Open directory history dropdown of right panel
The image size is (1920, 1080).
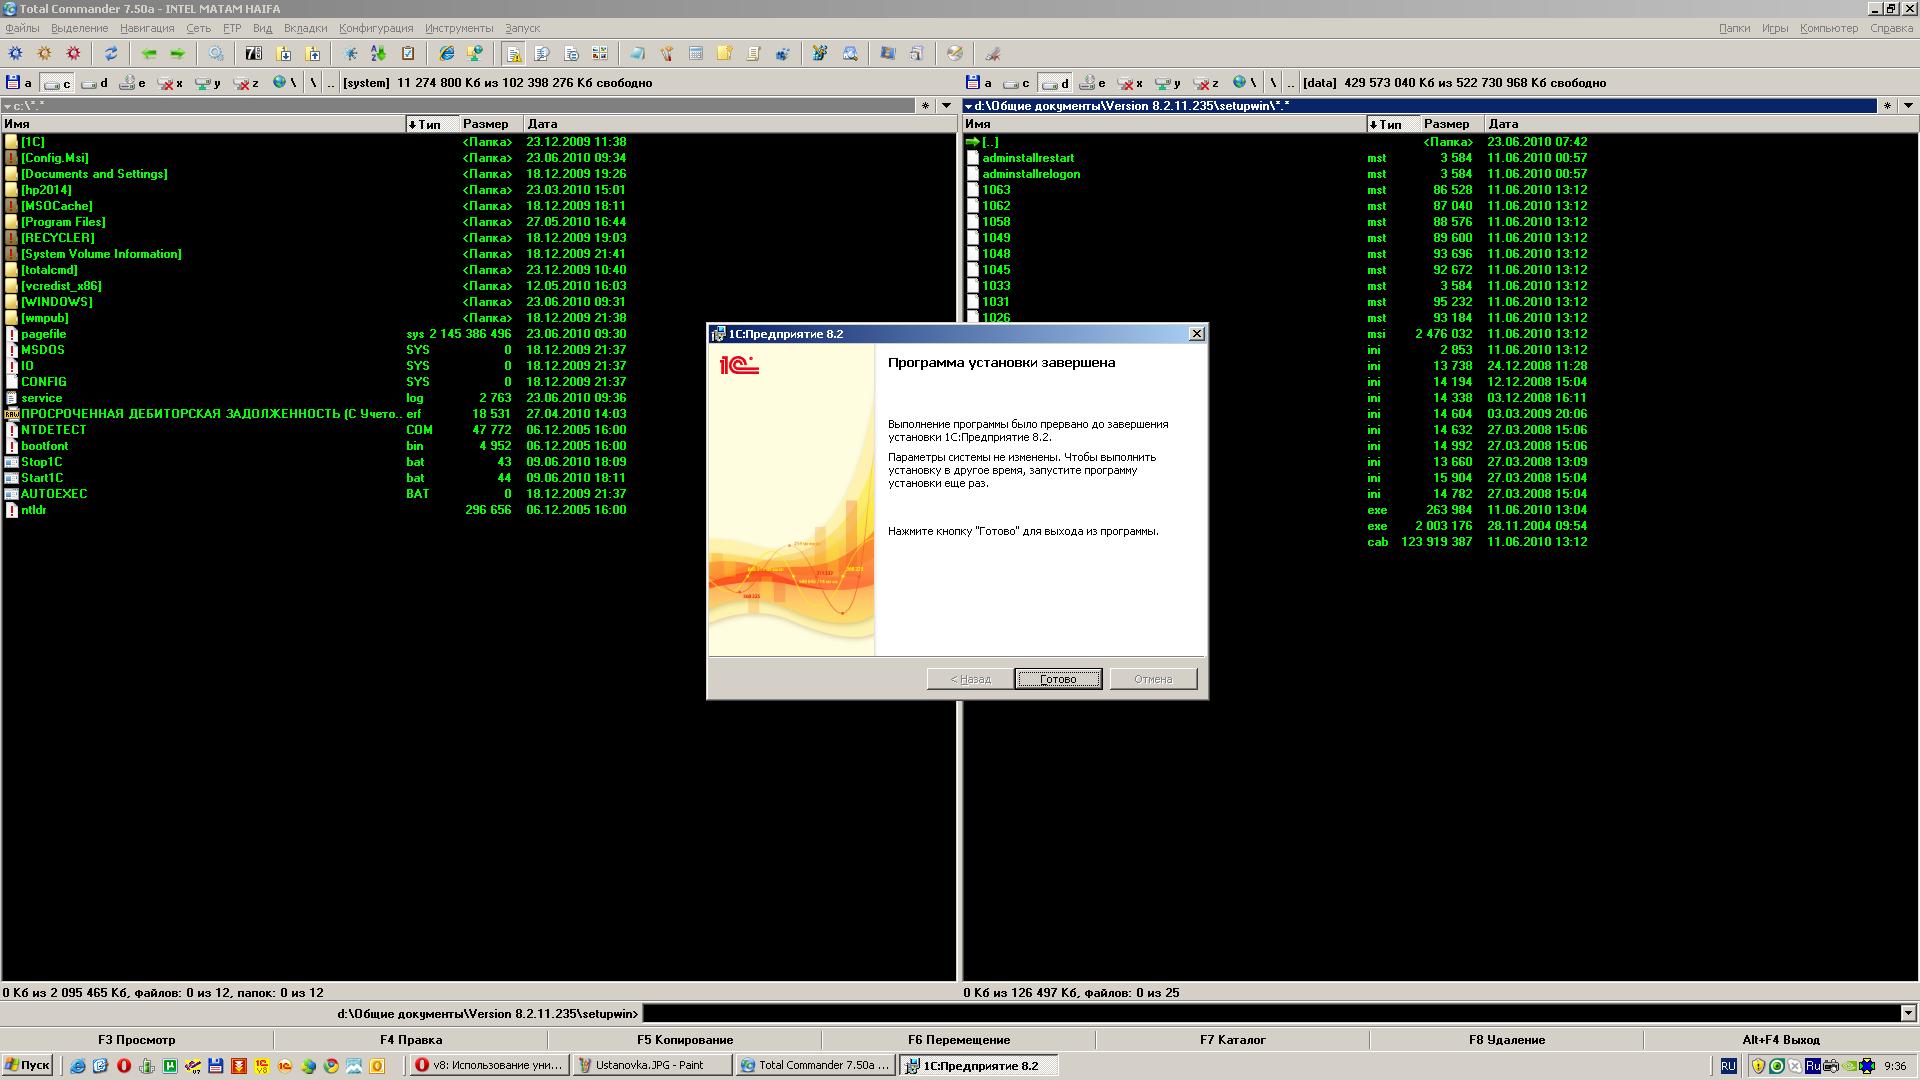[x=1908, y=106]
